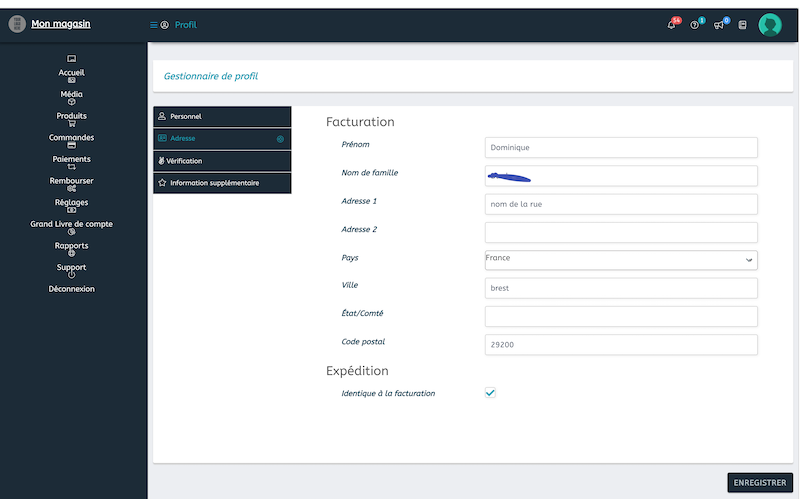Select the Adresse tab
Image resolution: width=800 pixels, height=499 pixels.
[222, 139]
